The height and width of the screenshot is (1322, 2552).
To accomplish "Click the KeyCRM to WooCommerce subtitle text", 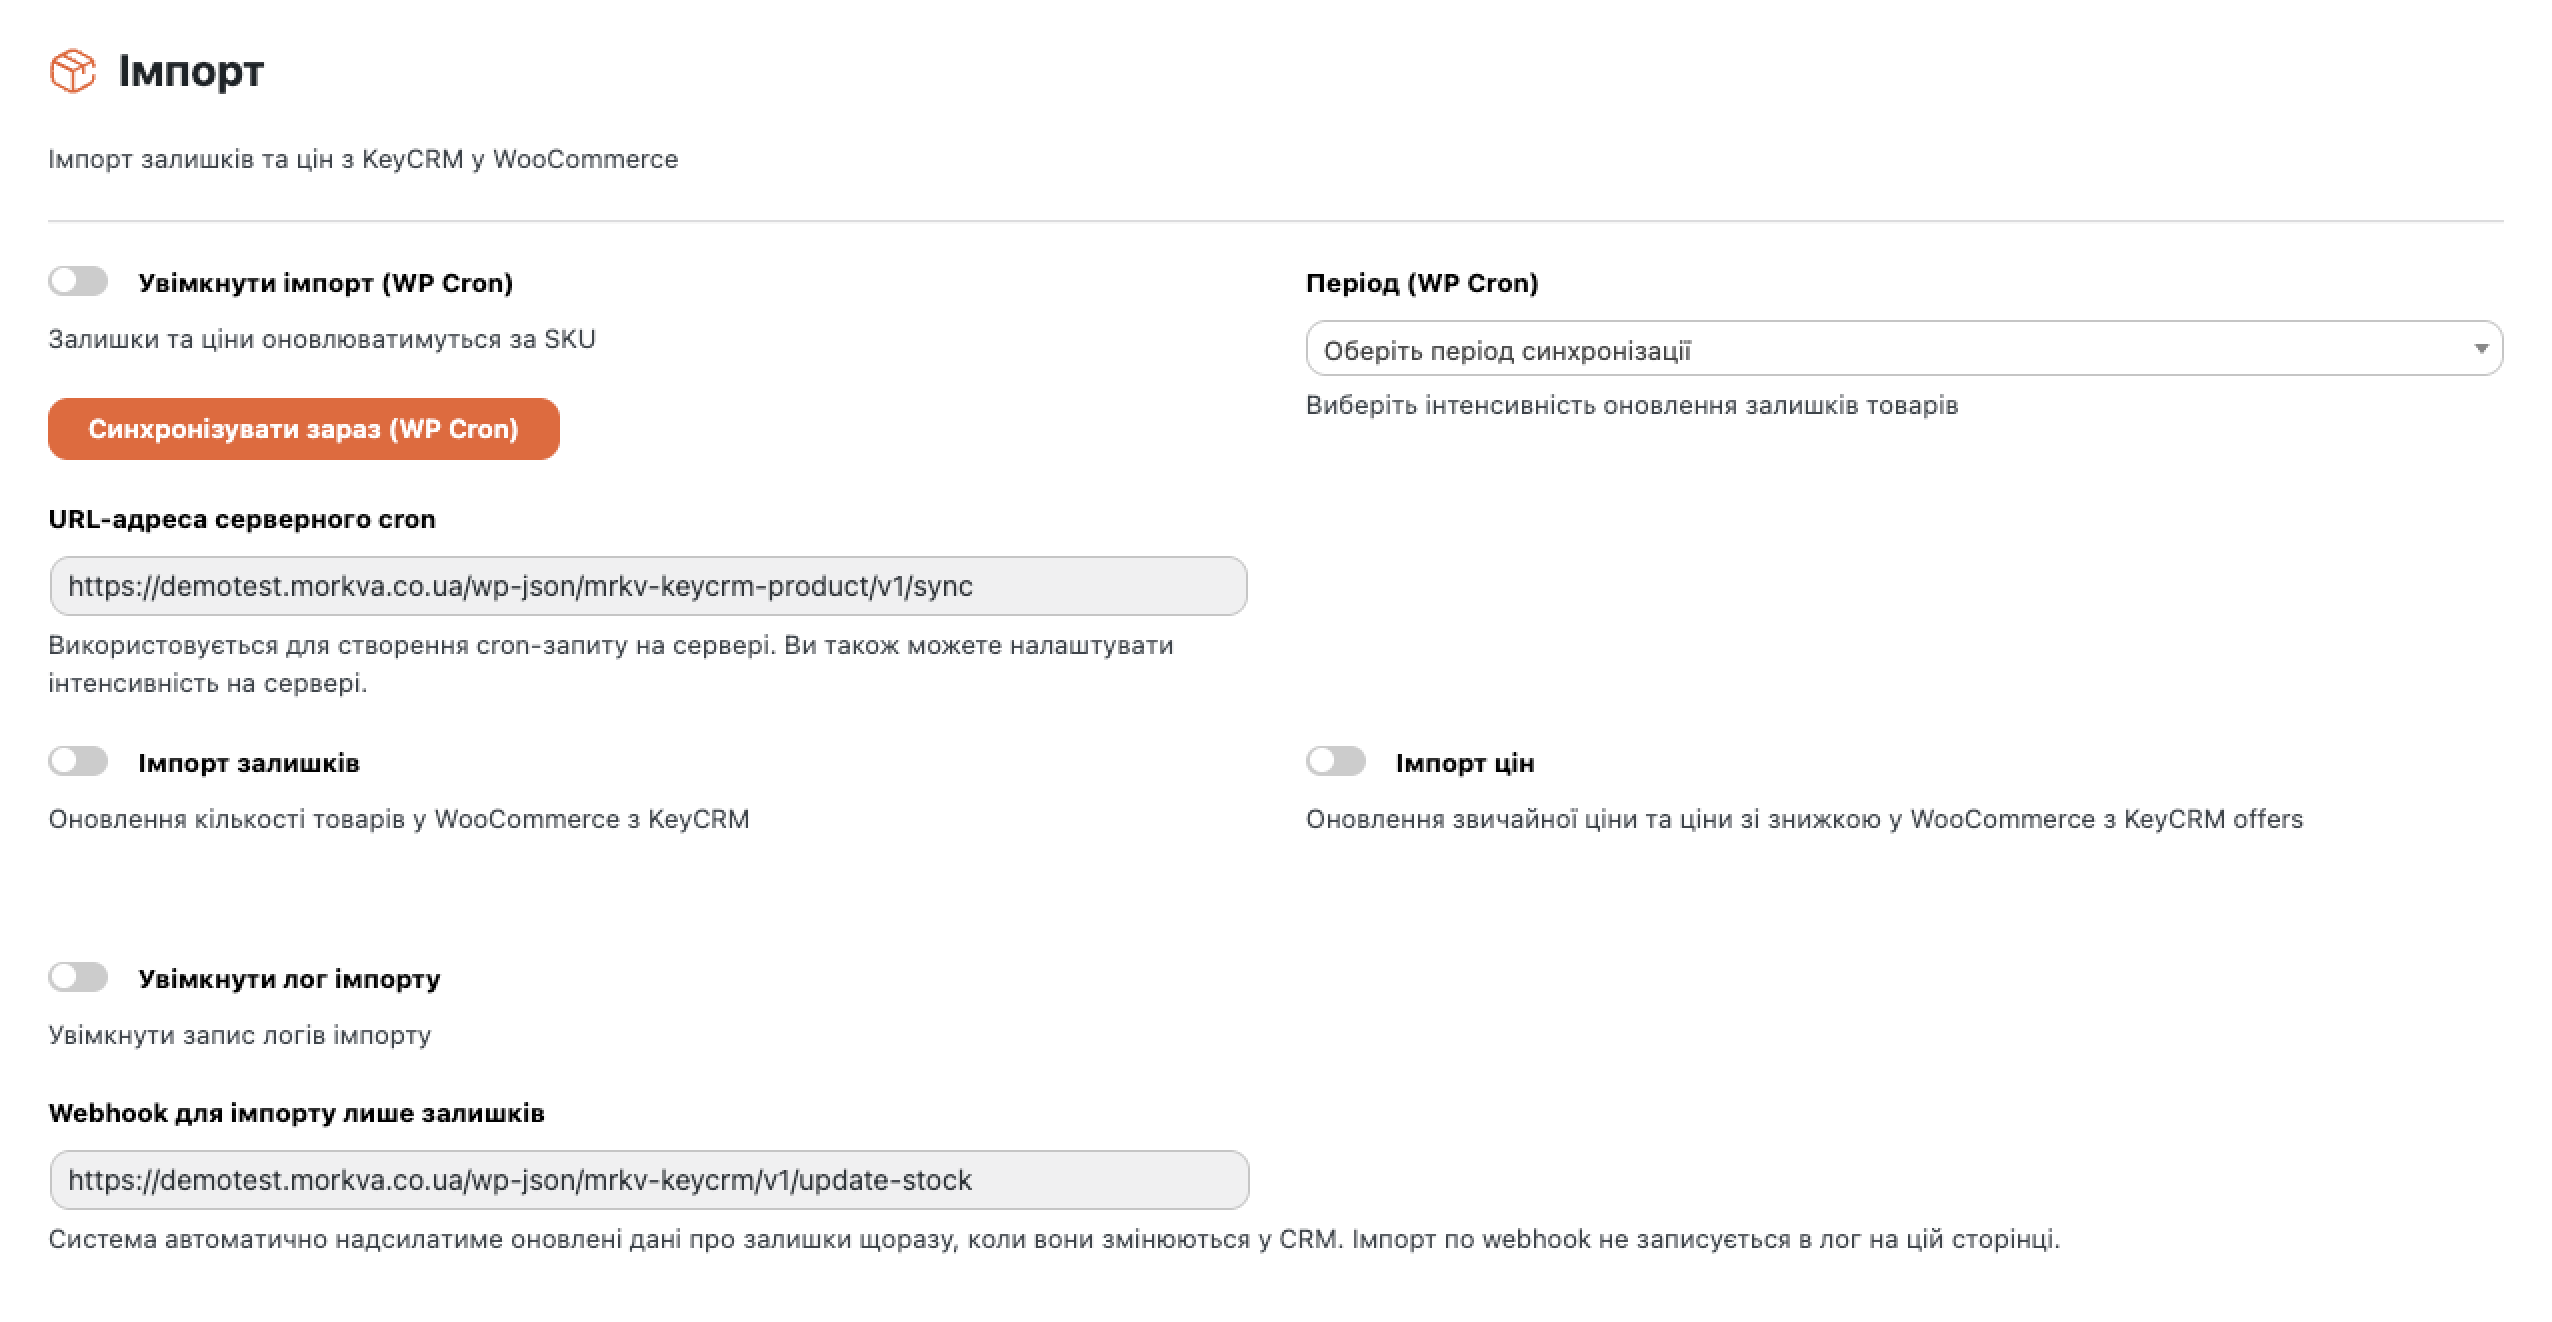I will click(363, 159).
